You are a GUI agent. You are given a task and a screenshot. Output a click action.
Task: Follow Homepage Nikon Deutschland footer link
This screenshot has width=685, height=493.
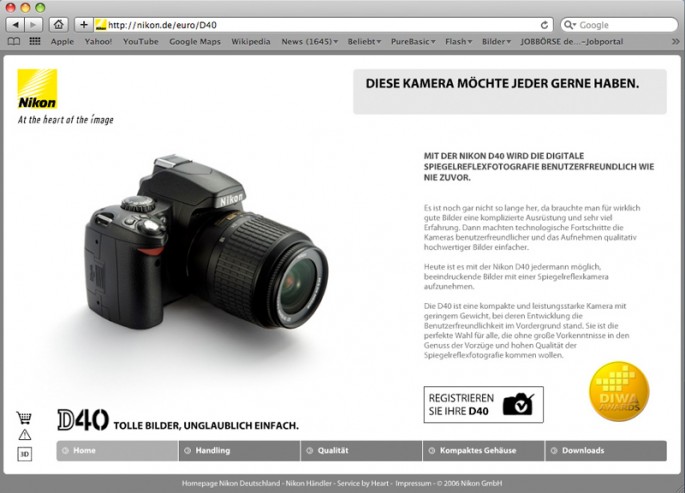pos(231,483)
